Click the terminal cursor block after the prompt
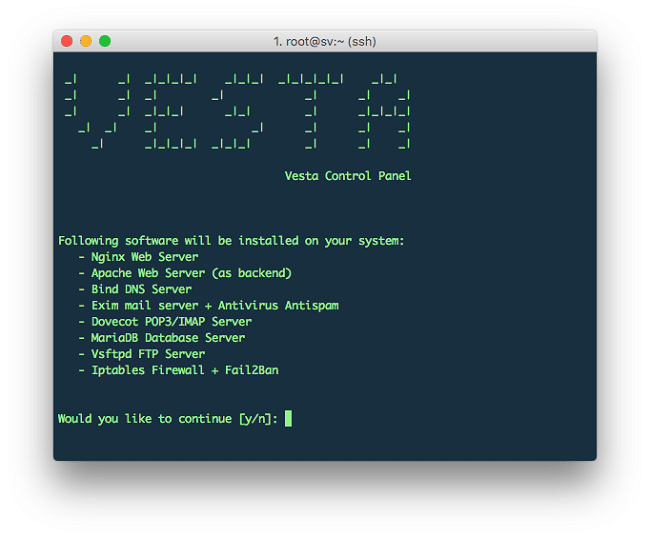The height and width of the screenshot is (537, 650). (x=288, y=418)
